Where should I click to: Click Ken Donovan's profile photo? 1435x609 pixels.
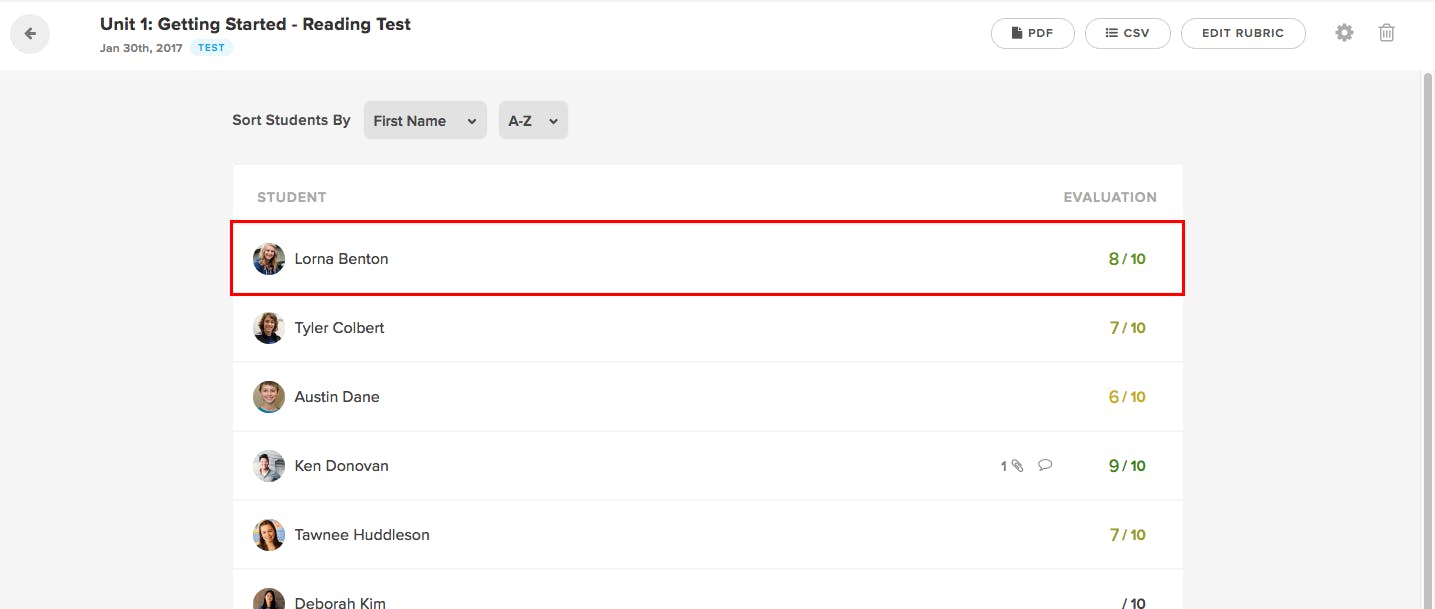coord(269,466)
